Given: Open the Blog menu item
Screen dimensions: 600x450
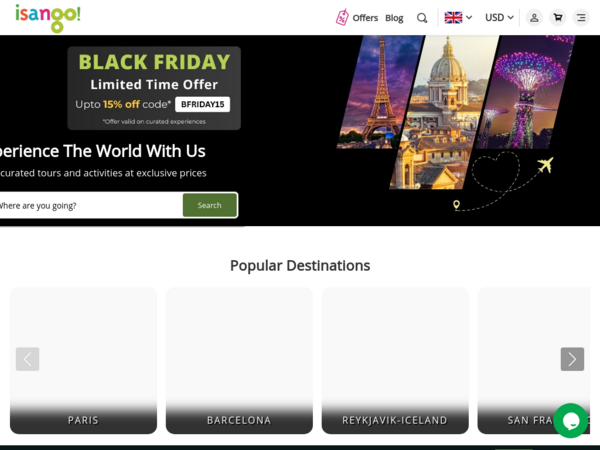Looking at the screenshot, I should point(394,18).
